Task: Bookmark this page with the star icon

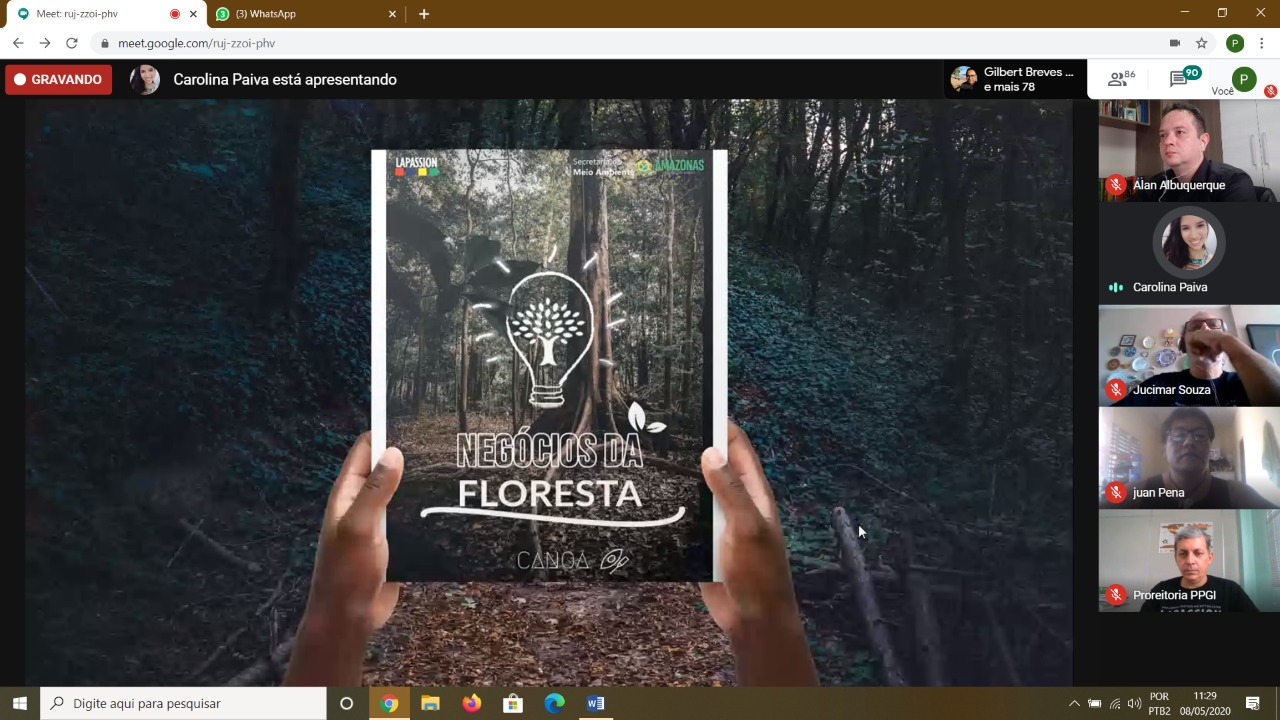Action: pos(1202,43)
